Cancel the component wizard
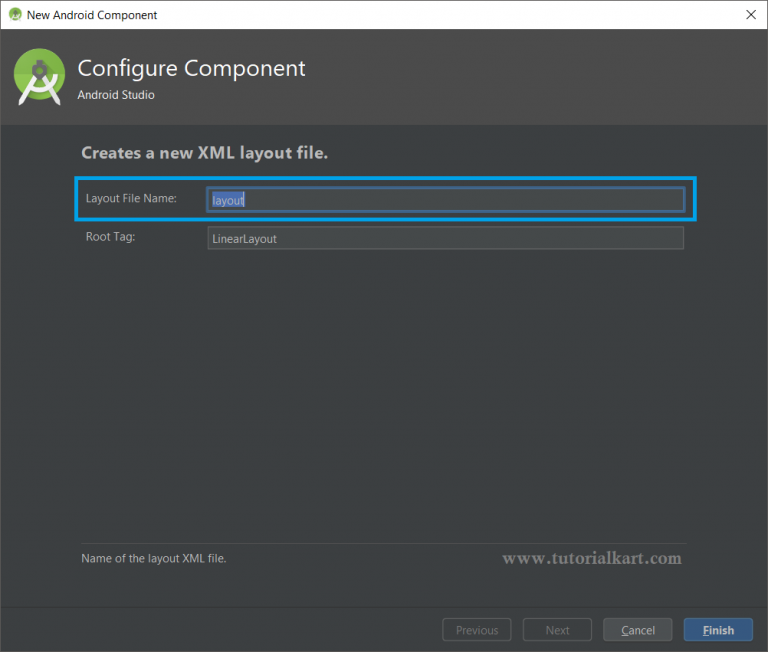The height and width of the screenshot is (652, 768). [637, 630]
